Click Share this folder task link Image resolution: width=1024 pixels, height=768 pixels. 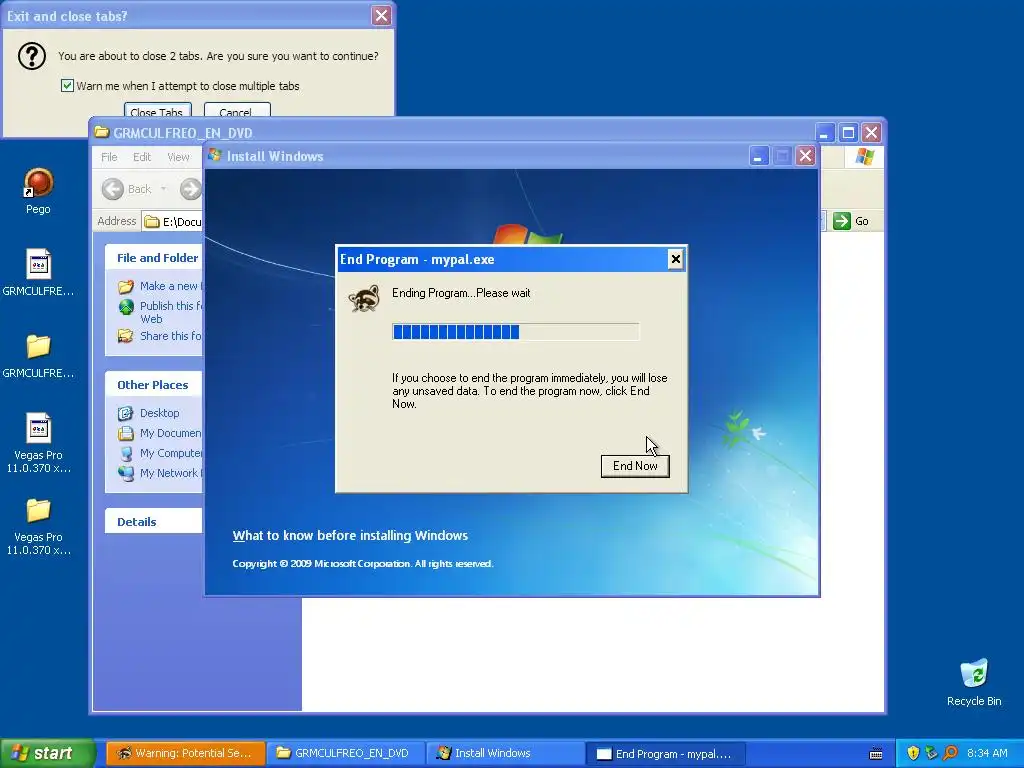[x=161, y=336]
